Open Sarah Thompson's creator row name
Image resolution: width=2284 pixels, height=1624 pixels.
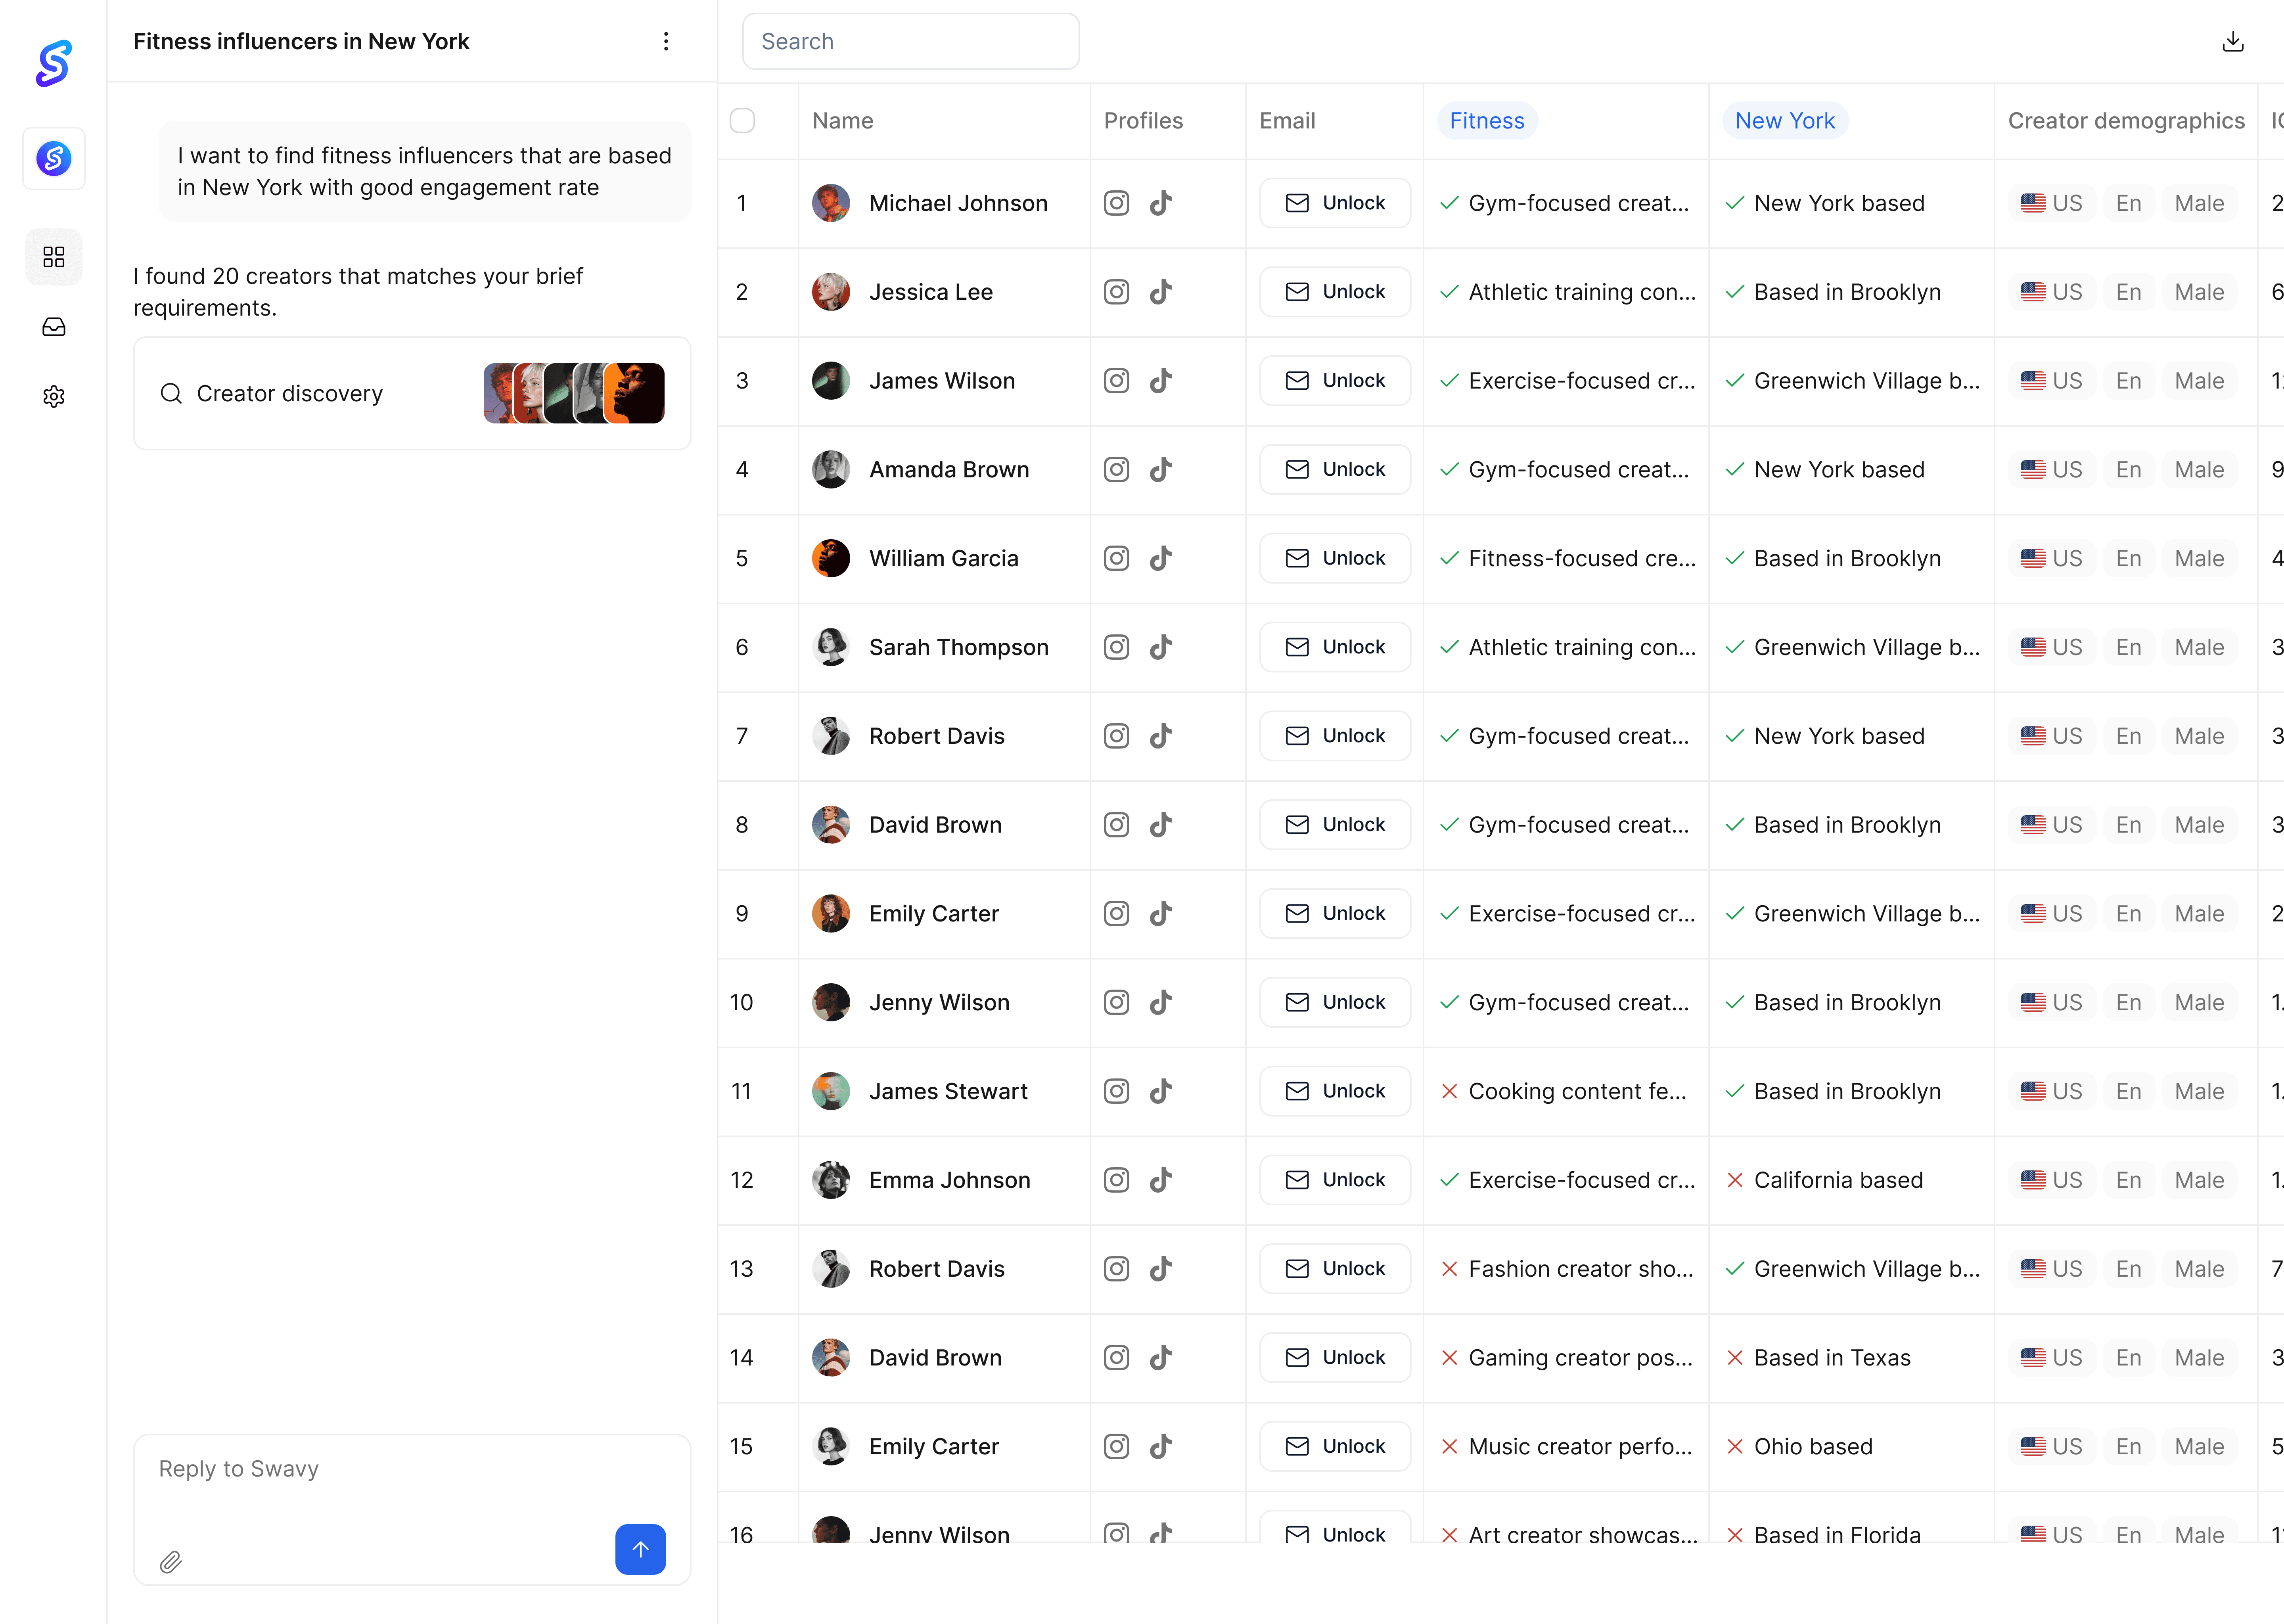958,647
